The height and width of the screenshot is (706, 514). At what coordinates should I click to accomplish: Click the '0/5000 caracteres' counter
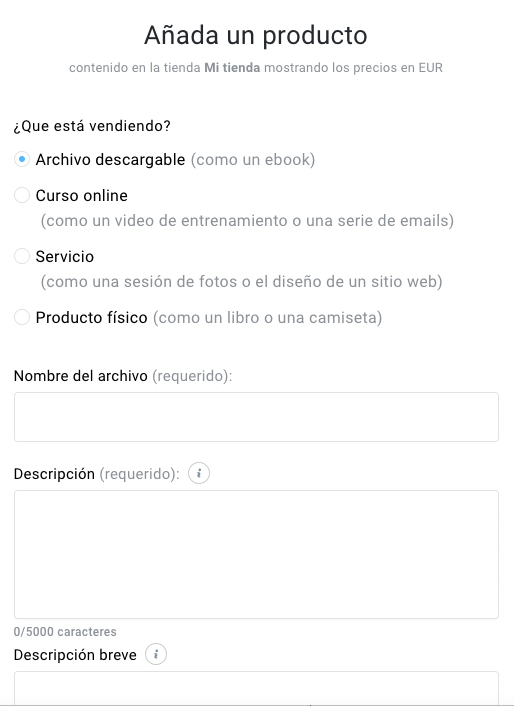point(65,632)
